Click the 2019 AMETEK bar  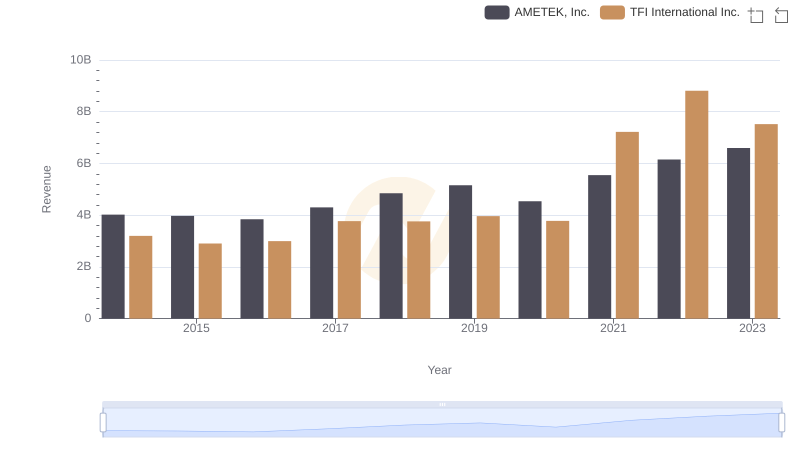coord(460,251)
